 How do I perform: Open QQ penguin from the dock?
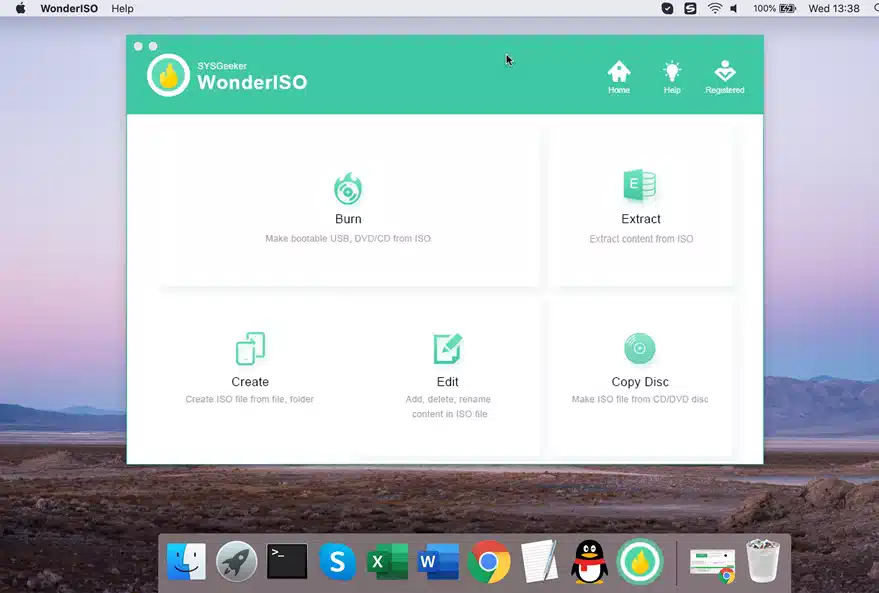pos(589,561)
